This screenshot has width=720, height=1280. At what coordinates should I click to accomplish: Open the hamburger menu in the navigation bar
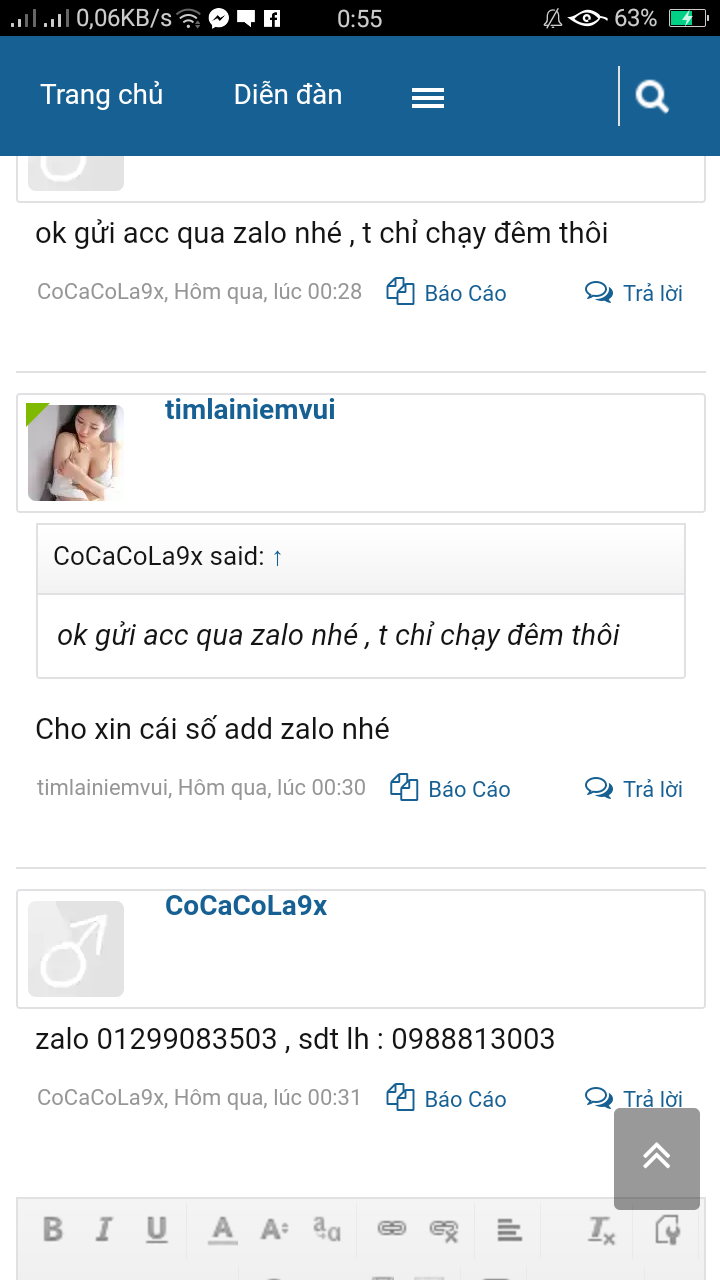428,96
